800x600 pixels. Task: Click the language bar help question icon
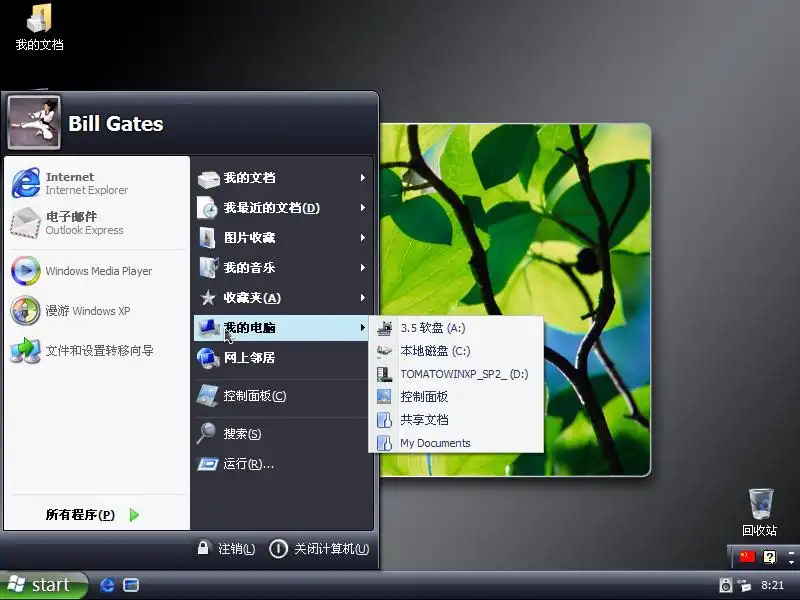(769, 557)
